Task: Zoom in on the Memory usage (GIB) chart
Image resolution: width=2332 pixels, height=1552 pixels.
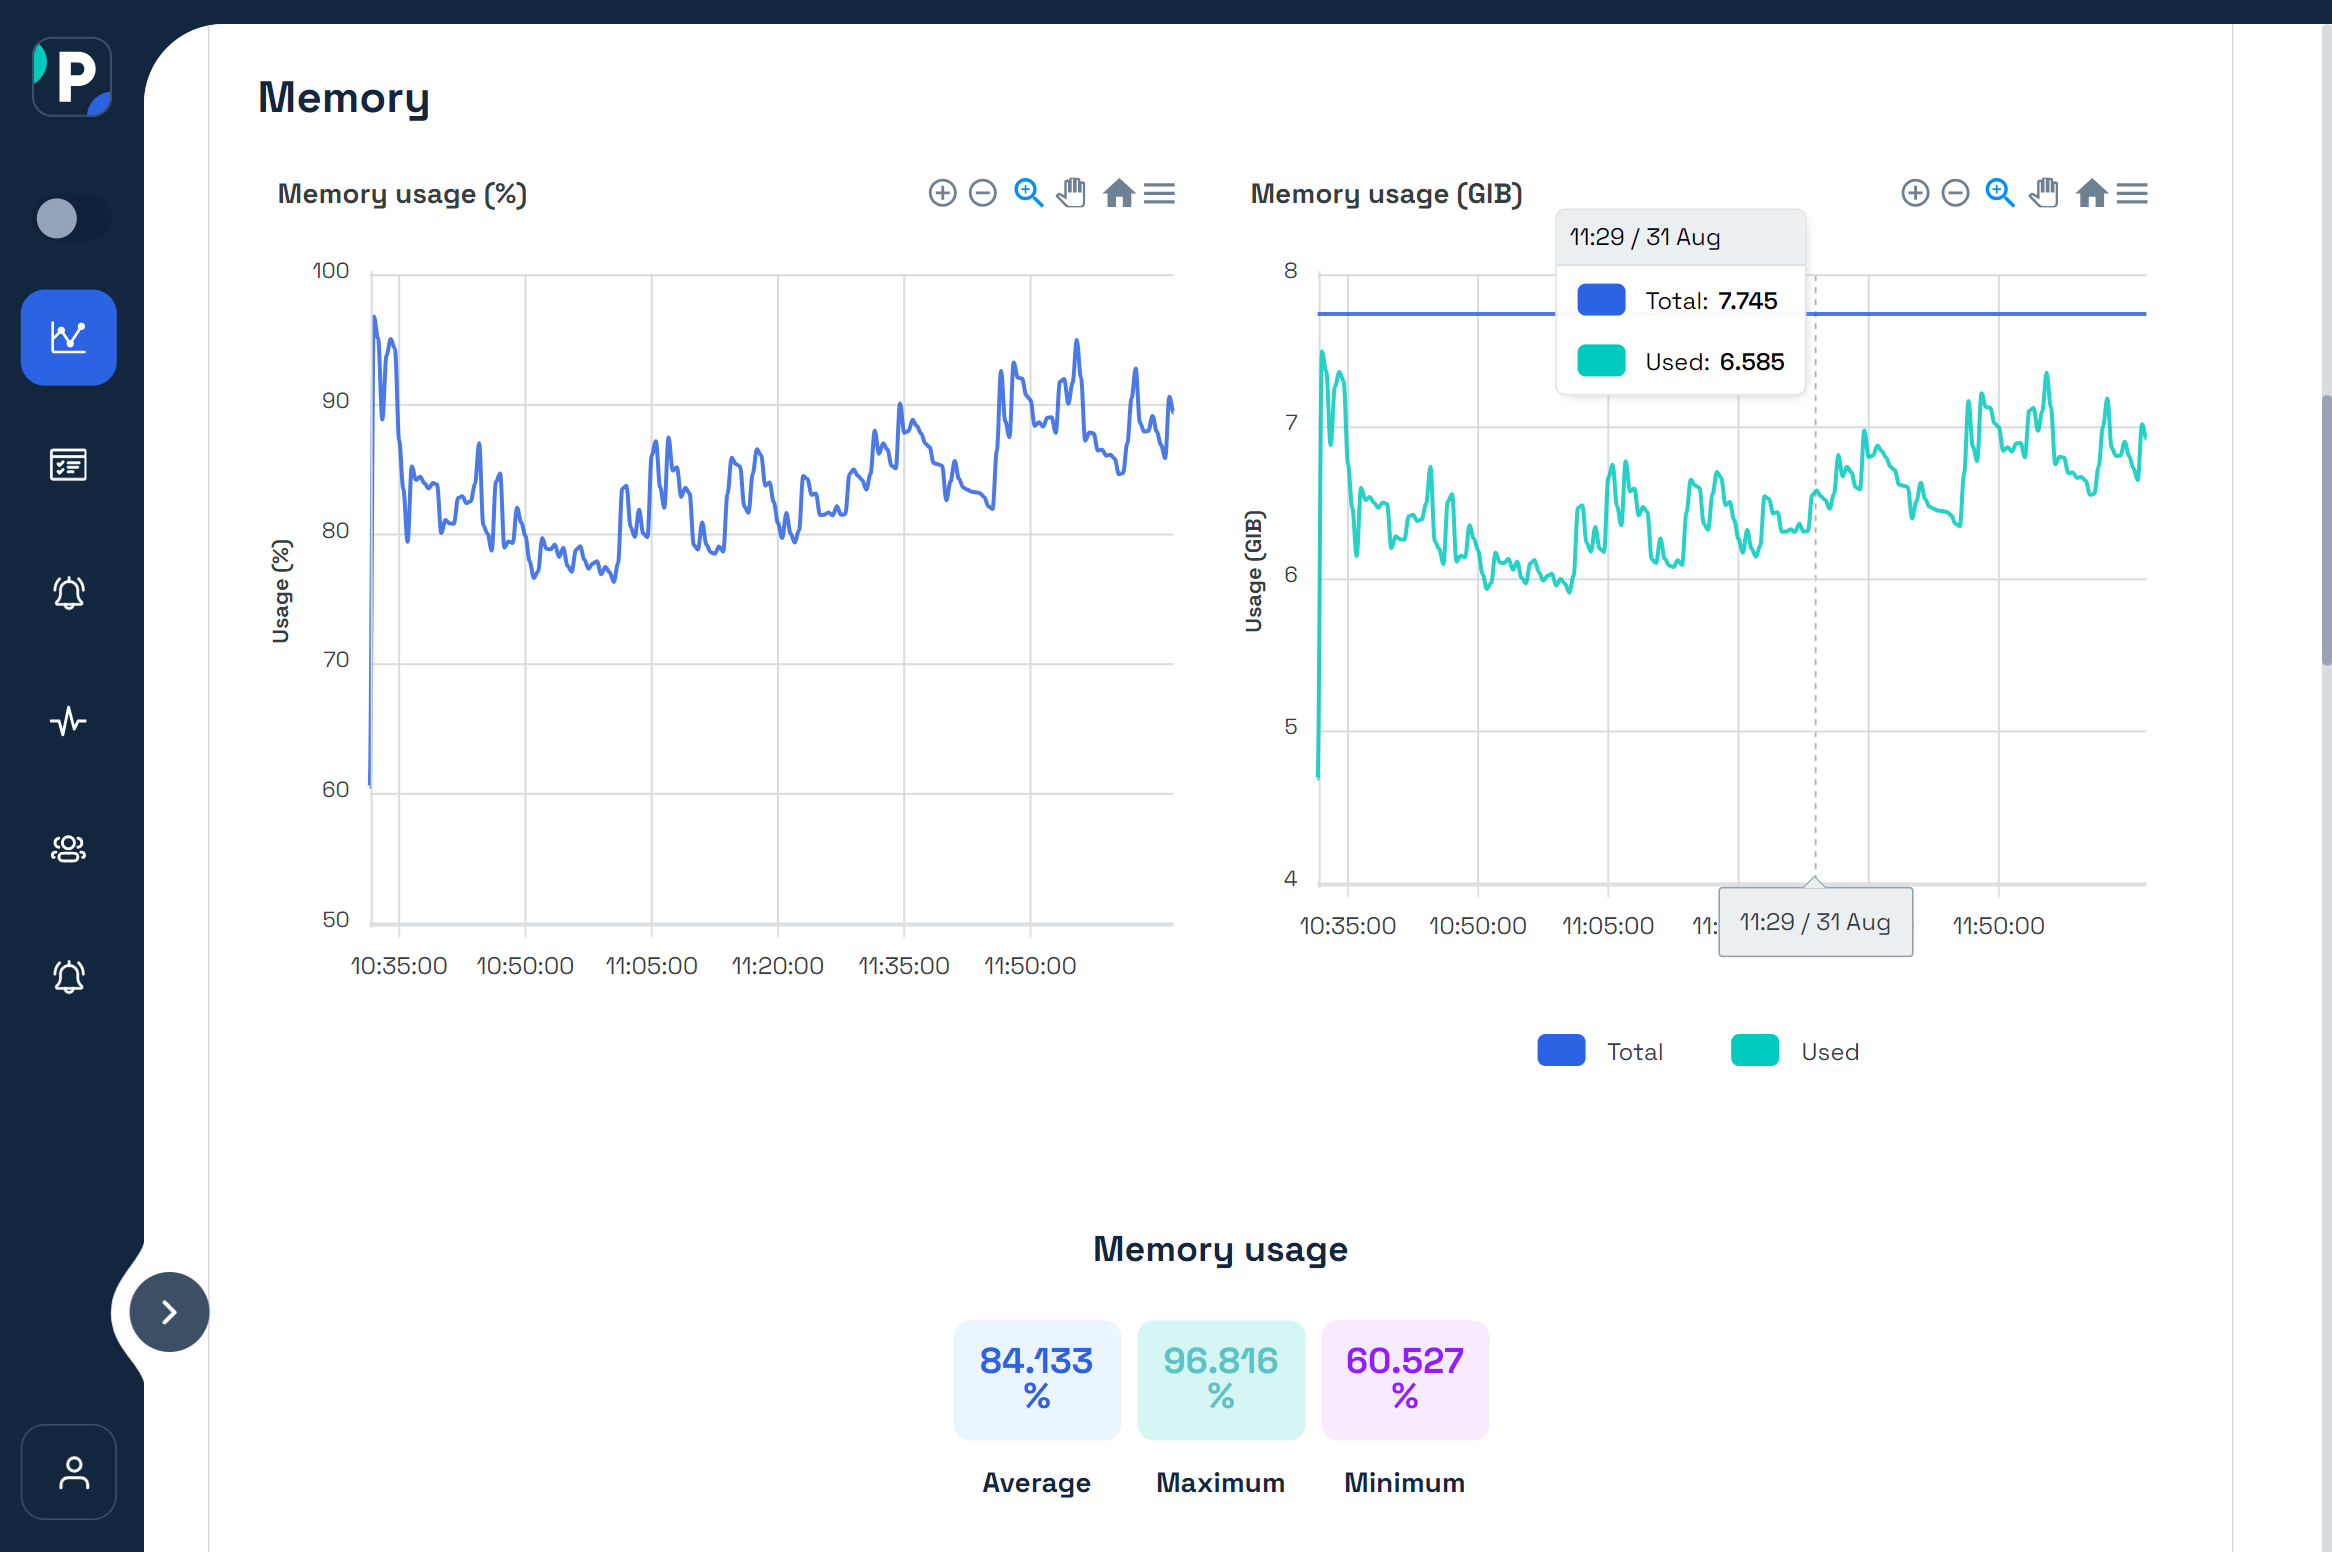Action: pyautogui.click(x=1915, y=193)
